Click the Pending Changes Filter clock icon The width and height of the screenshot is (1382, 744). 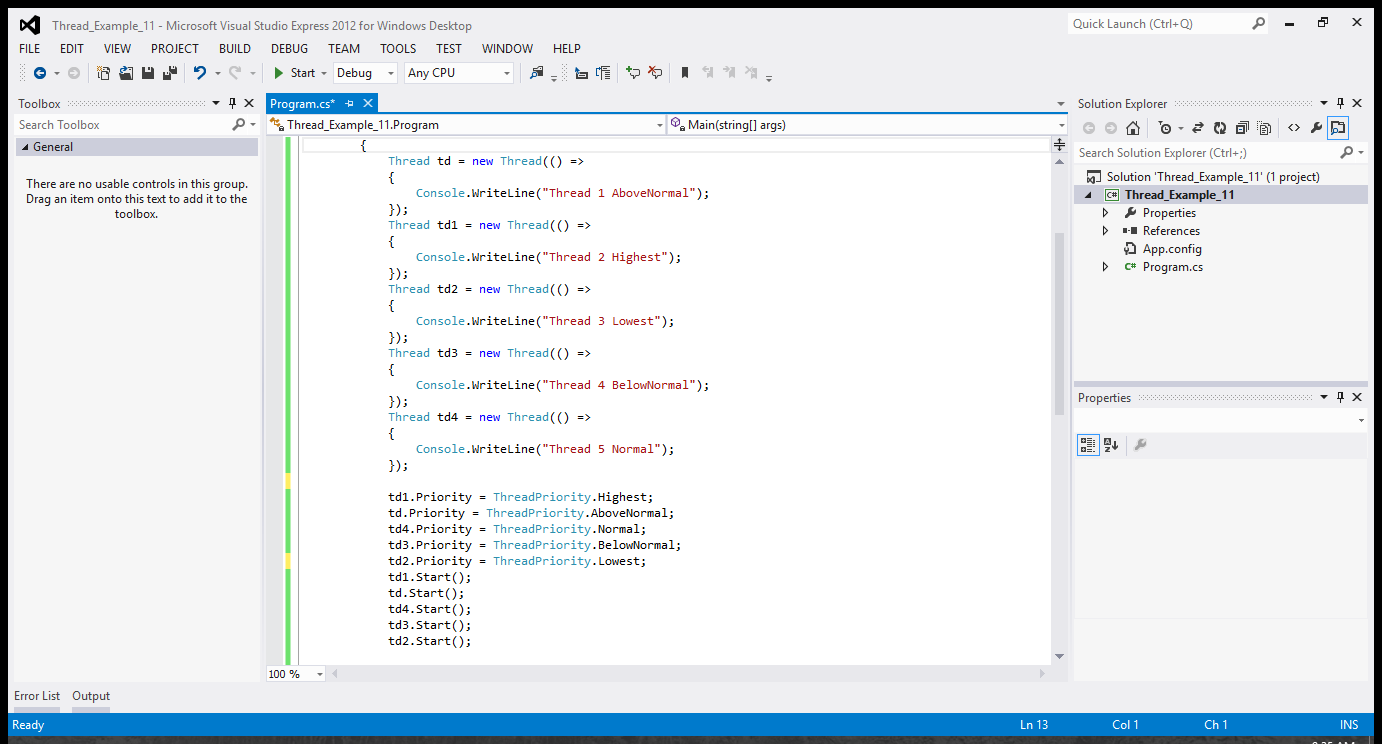(x=1165, y=128)
